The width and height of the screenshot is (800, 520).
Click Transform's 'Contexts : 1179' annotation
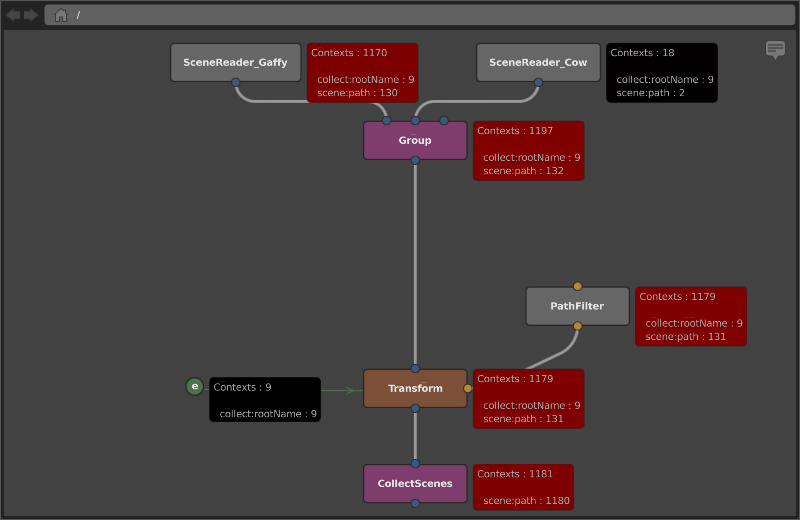coord(529,399)
